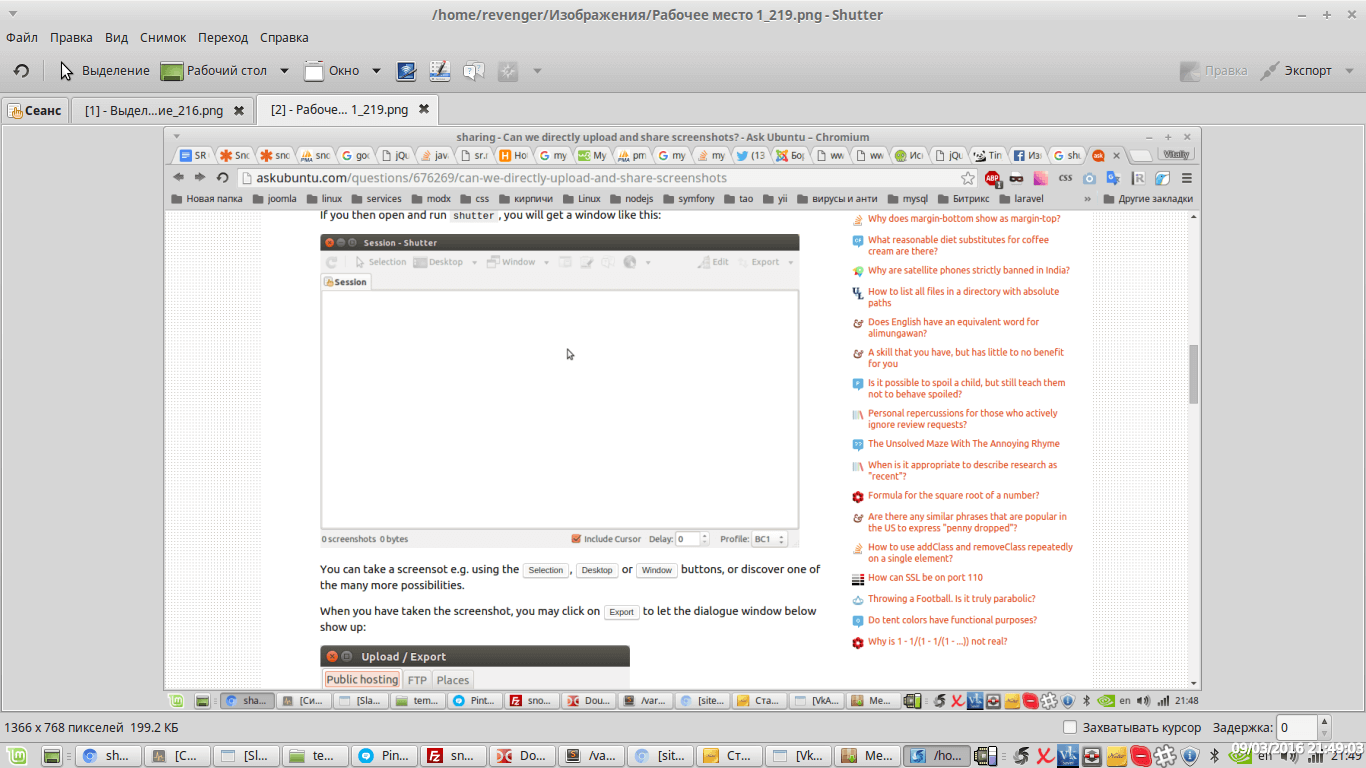Close the Выдел...ие_216.png tab
The height and width of the screenshot is (768, 1366).
click(239, 110)
